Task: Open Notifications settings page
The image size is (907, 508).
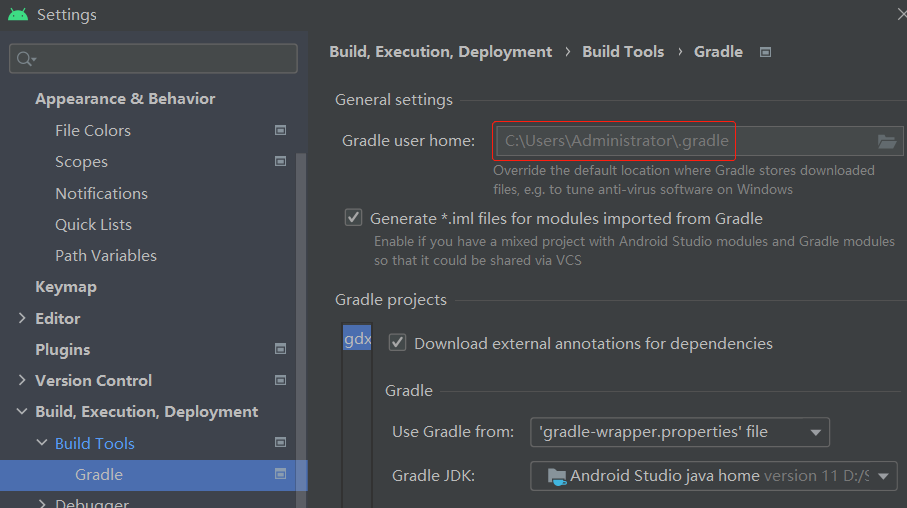Action: click(x=101, y=193)
